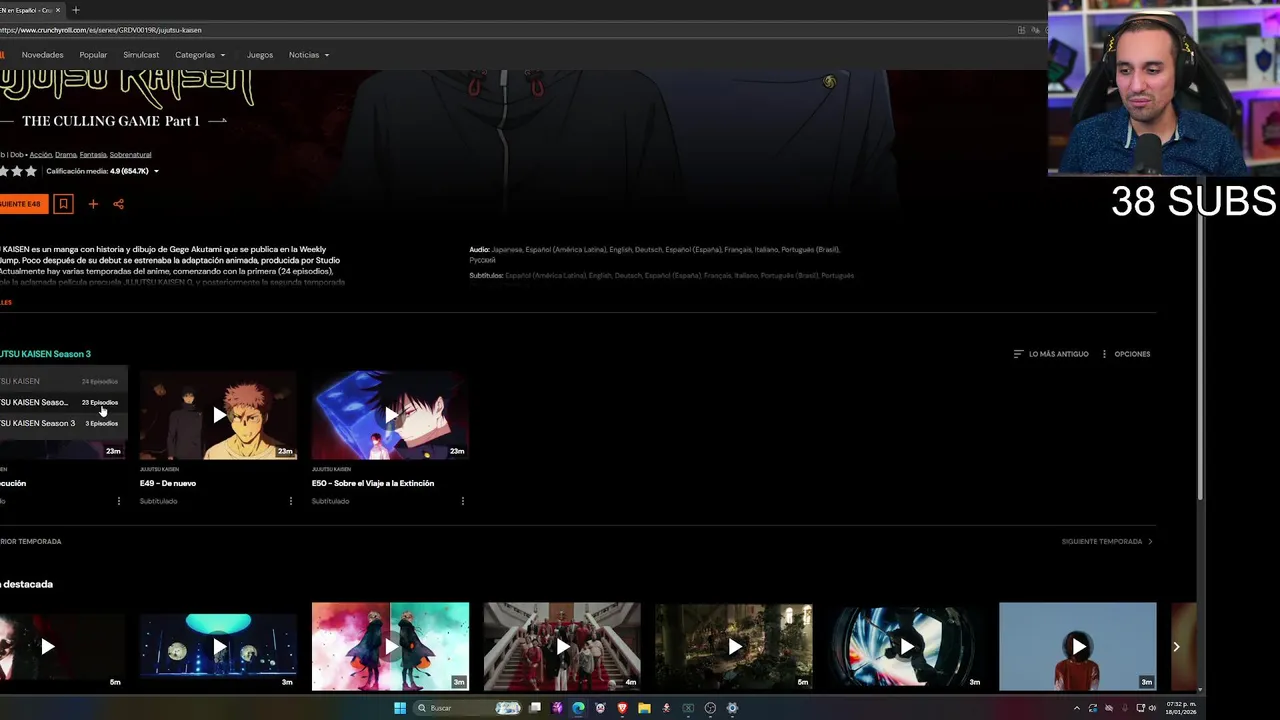The height and width of the screenshot is (720, 1280).
Task: Open the Drama genre link
Action: (x=66, y=155)
